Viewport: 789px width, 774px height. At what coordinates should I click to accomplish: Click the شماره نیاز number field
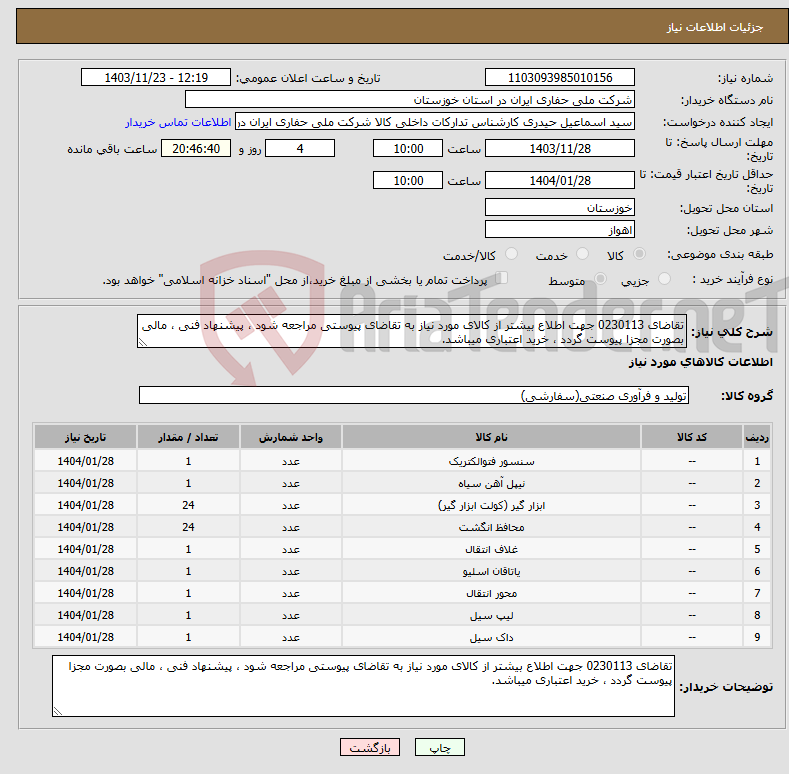click(x=560, y=78)
